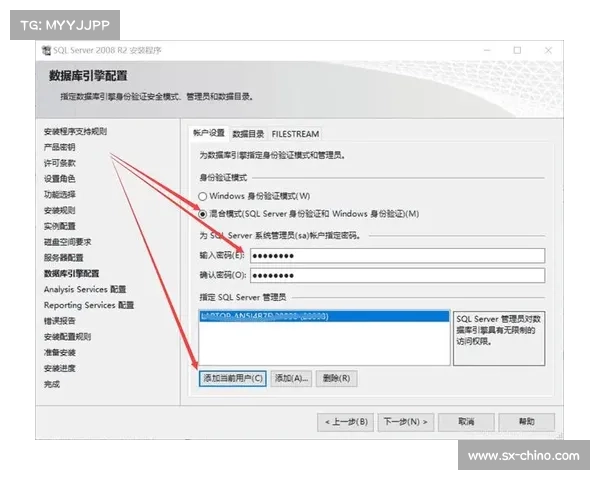
Task: Focus the 确认密码 password field
Action: (x=398, y=276)
